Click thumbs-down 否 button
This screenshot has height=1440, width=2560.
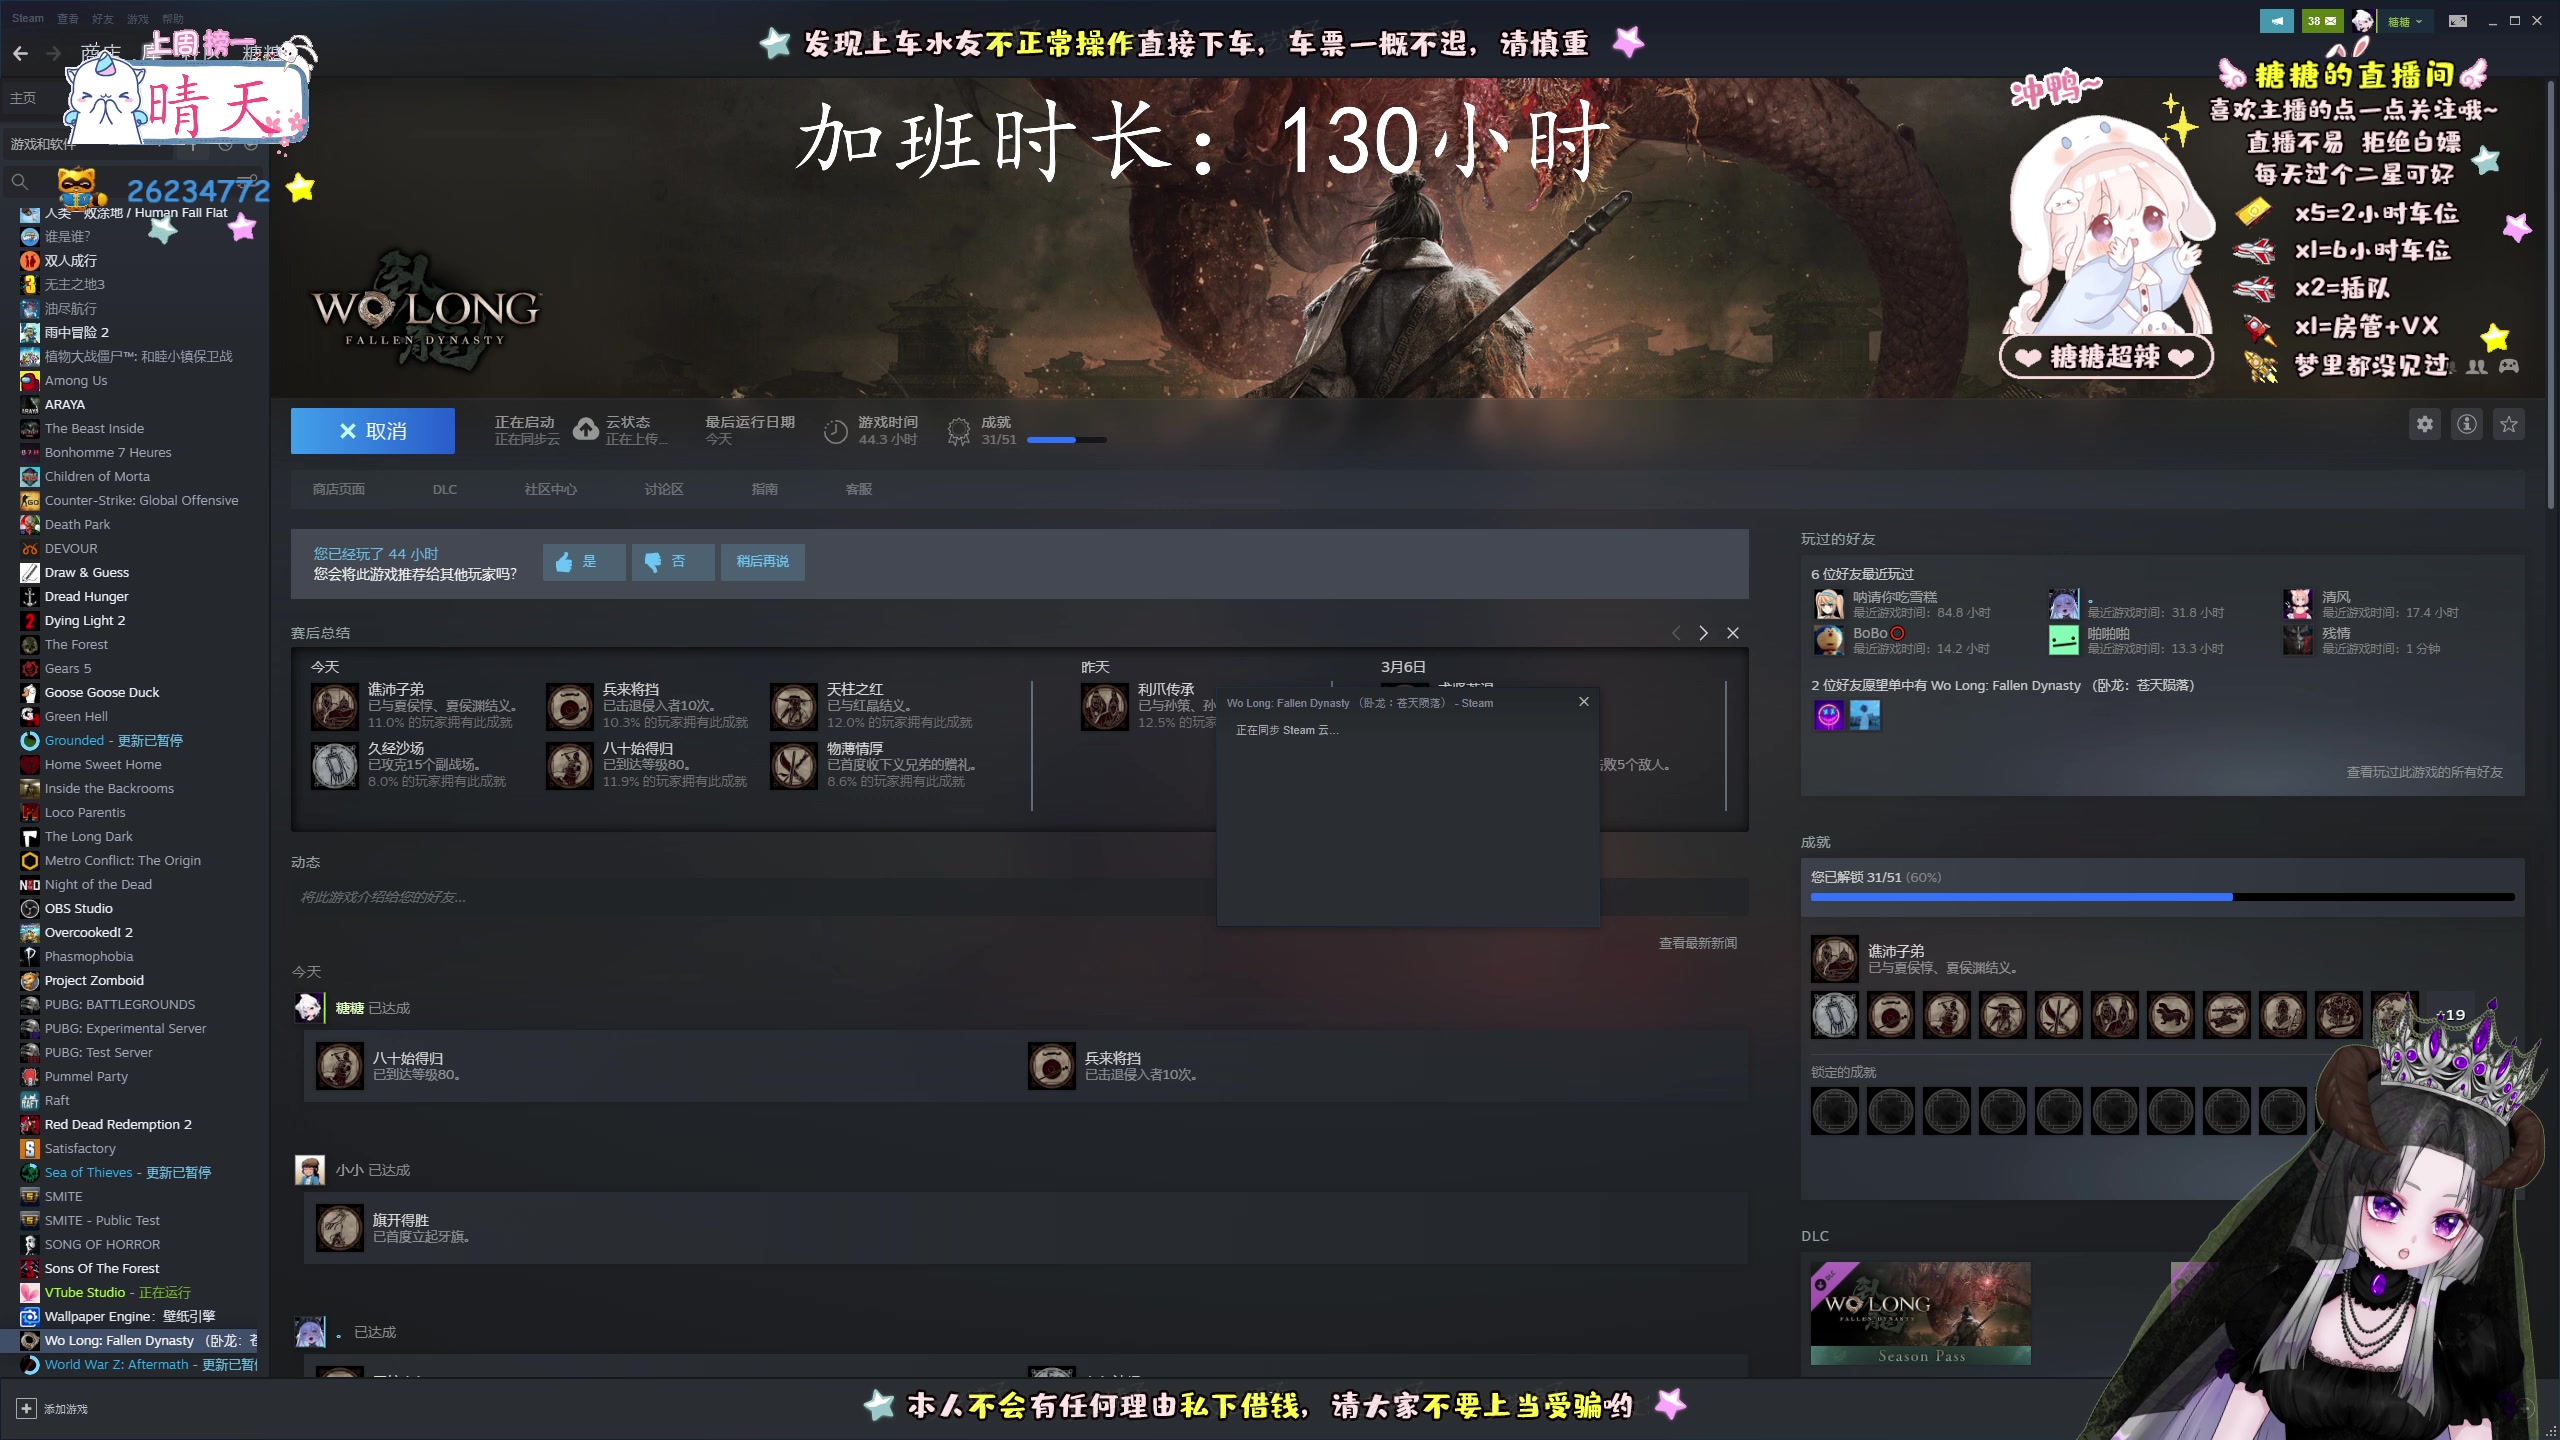pyautogui.click(x=673, y=562)
